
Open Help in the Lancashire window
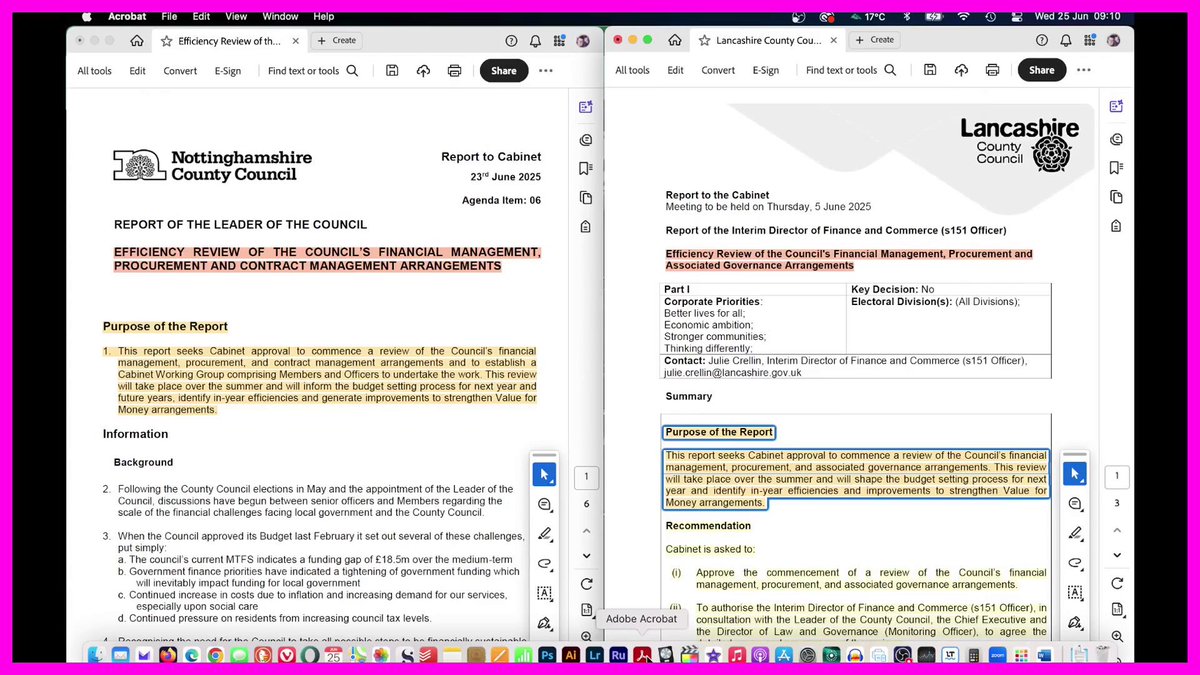[x=1042, y=40]
